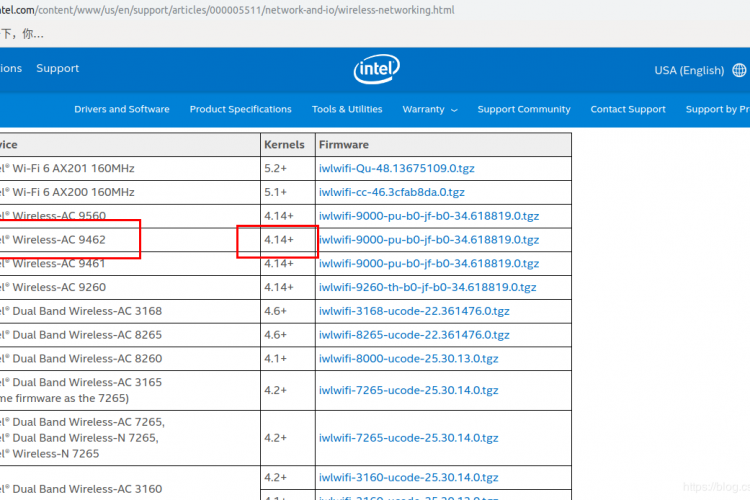Open Tools & Utilities page
Viewport: 750px width, 500px height.
pyautogui.click(x=347, y=109)
